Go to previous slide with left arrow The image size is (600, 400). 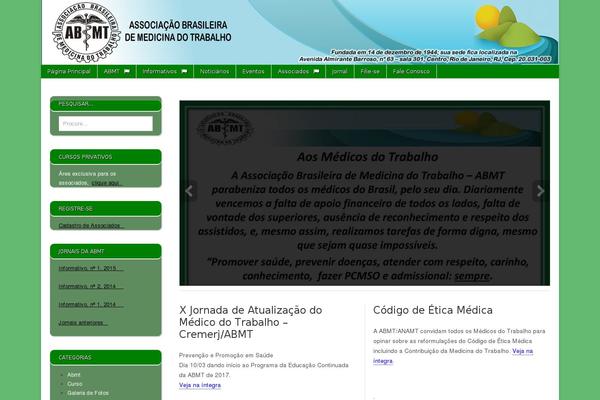click(189, 191)
